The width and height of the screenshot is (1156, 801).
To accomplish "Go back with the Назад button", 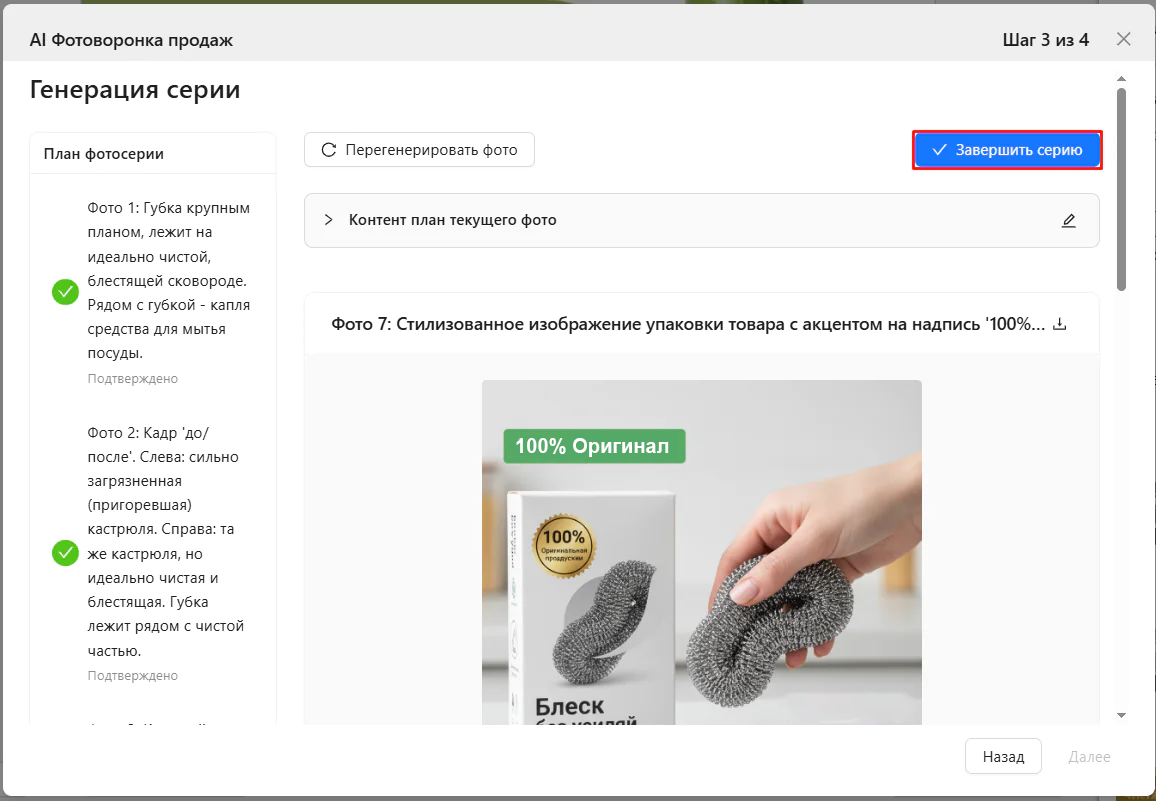I will click(1003, 756).
